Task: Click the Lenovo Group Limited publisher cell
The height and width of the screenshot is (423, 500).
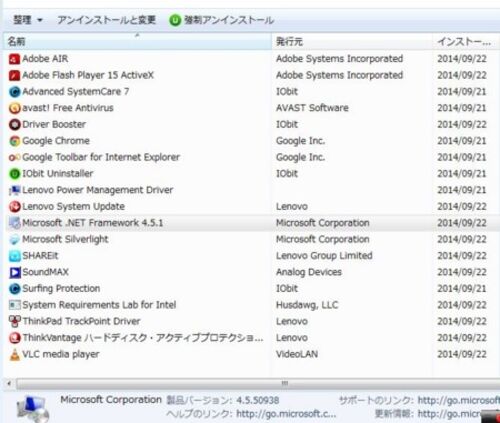Action: 324,256
